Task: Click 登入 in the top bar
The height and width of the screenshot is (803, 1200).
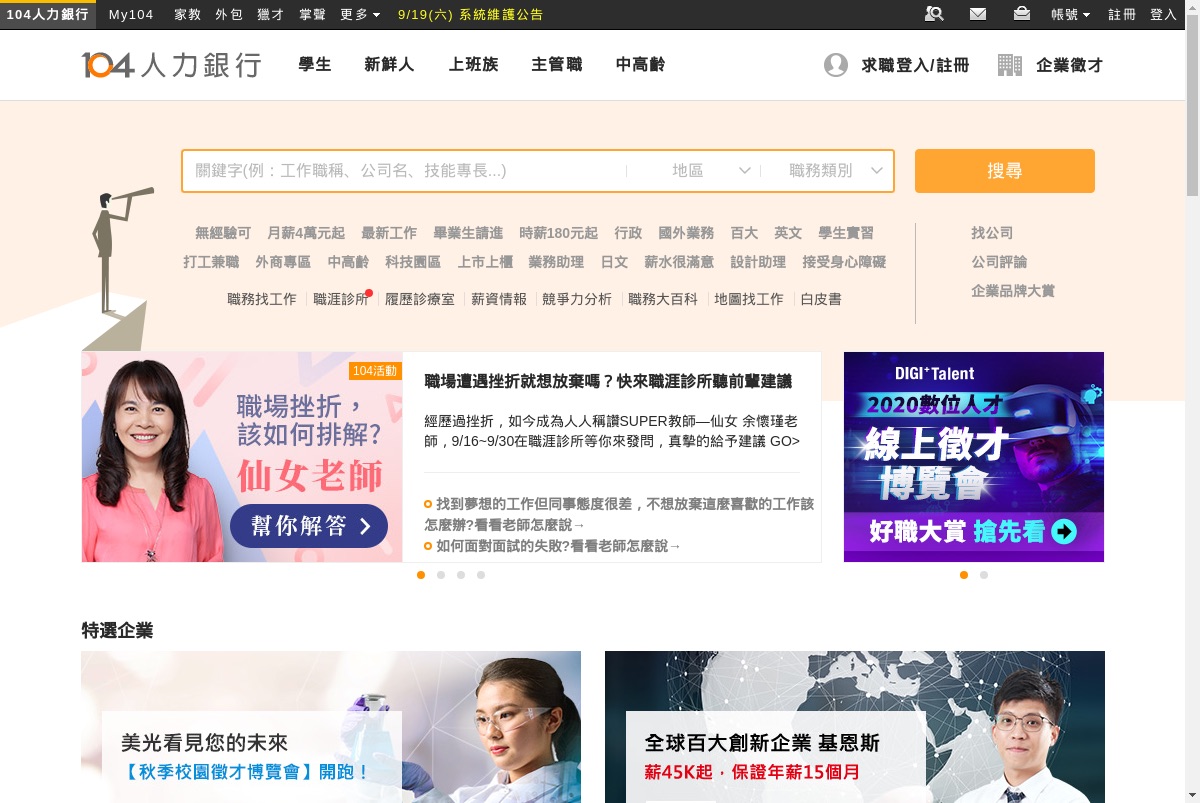Action: point(1164,15)
